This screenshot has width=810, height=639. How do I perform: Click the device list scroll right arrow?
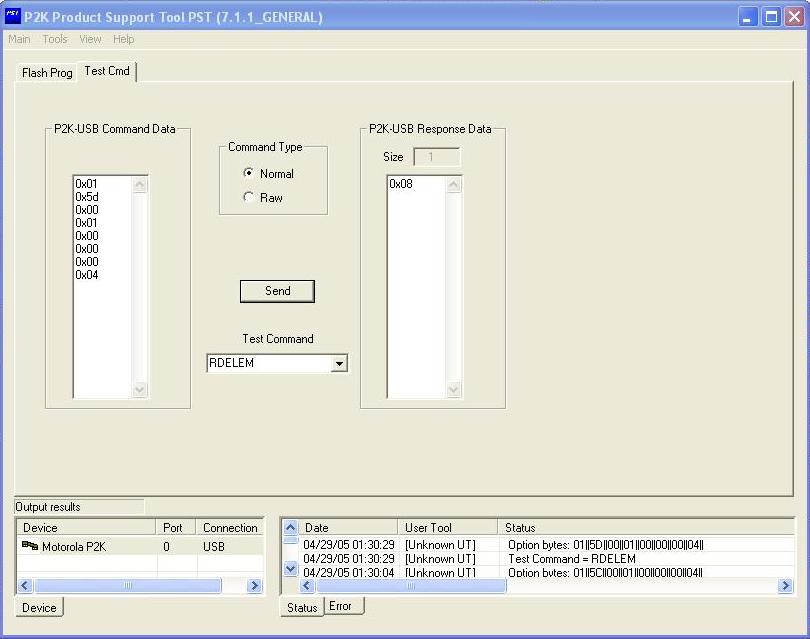254,585
